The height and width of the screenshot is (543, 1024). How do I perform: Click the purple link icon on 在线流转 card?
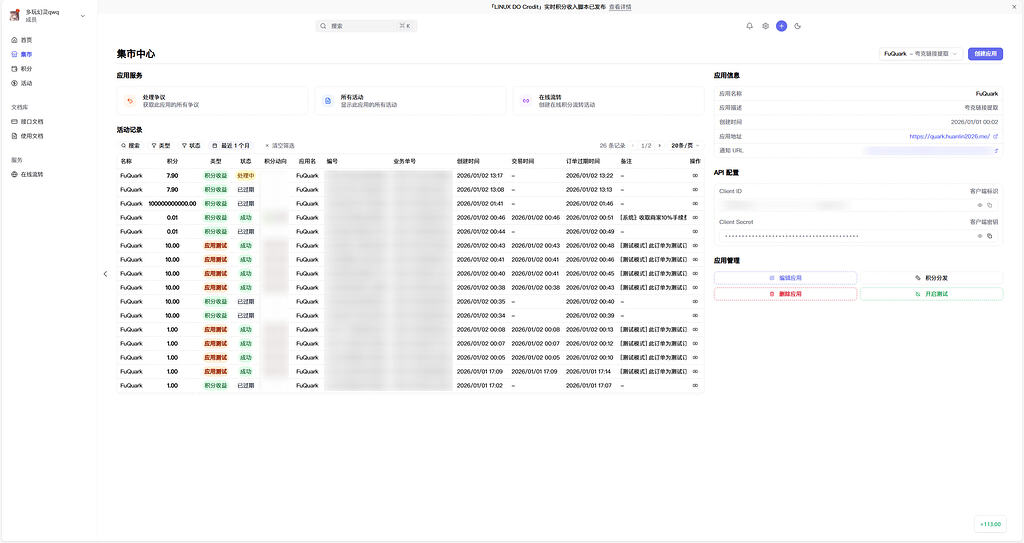[526, 101]
